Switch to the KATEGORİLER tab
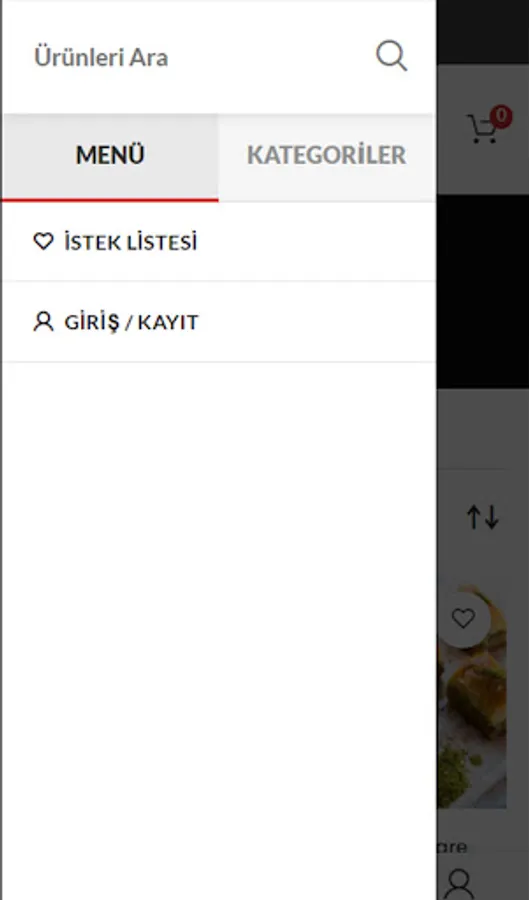This screenshot has width=529, height=900. [326, 156]
